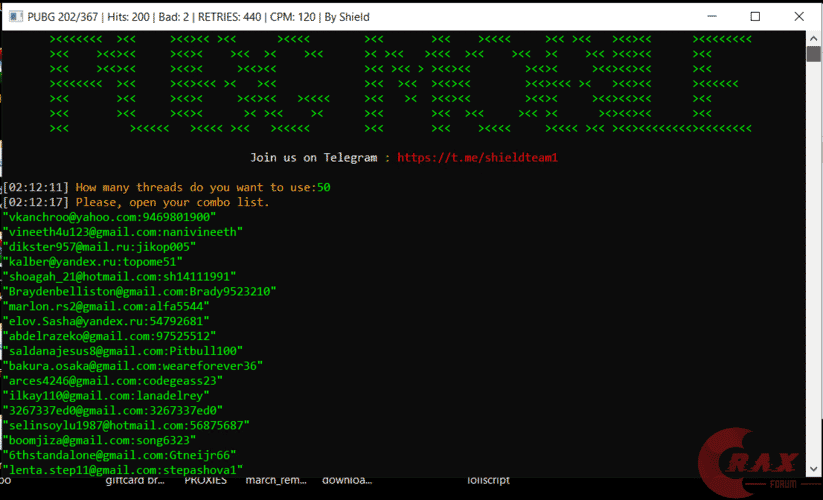Select the 'downloa...' desktop item label
823x500 pixels.
coord(347,480)
